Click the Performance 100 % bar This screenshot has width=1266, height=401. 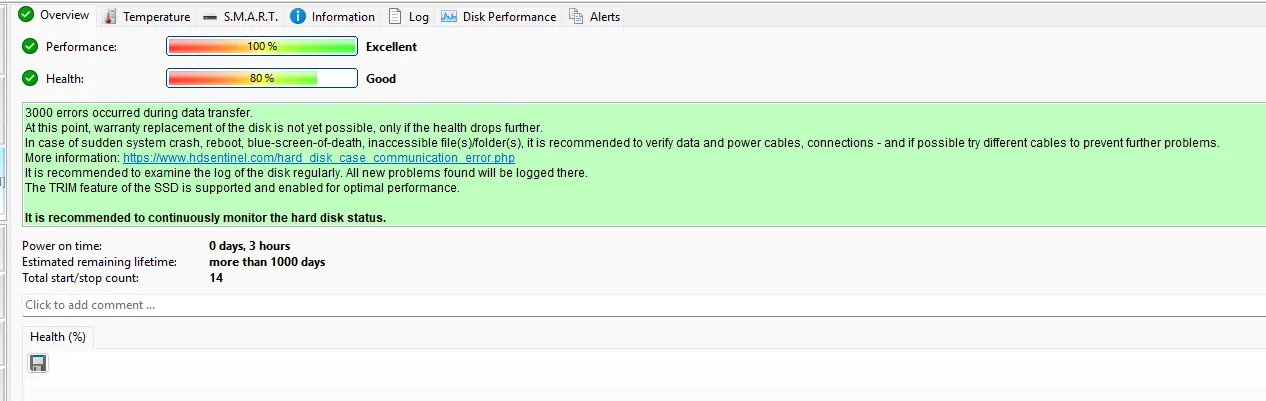pyautogui.click(x=261, y=46)
